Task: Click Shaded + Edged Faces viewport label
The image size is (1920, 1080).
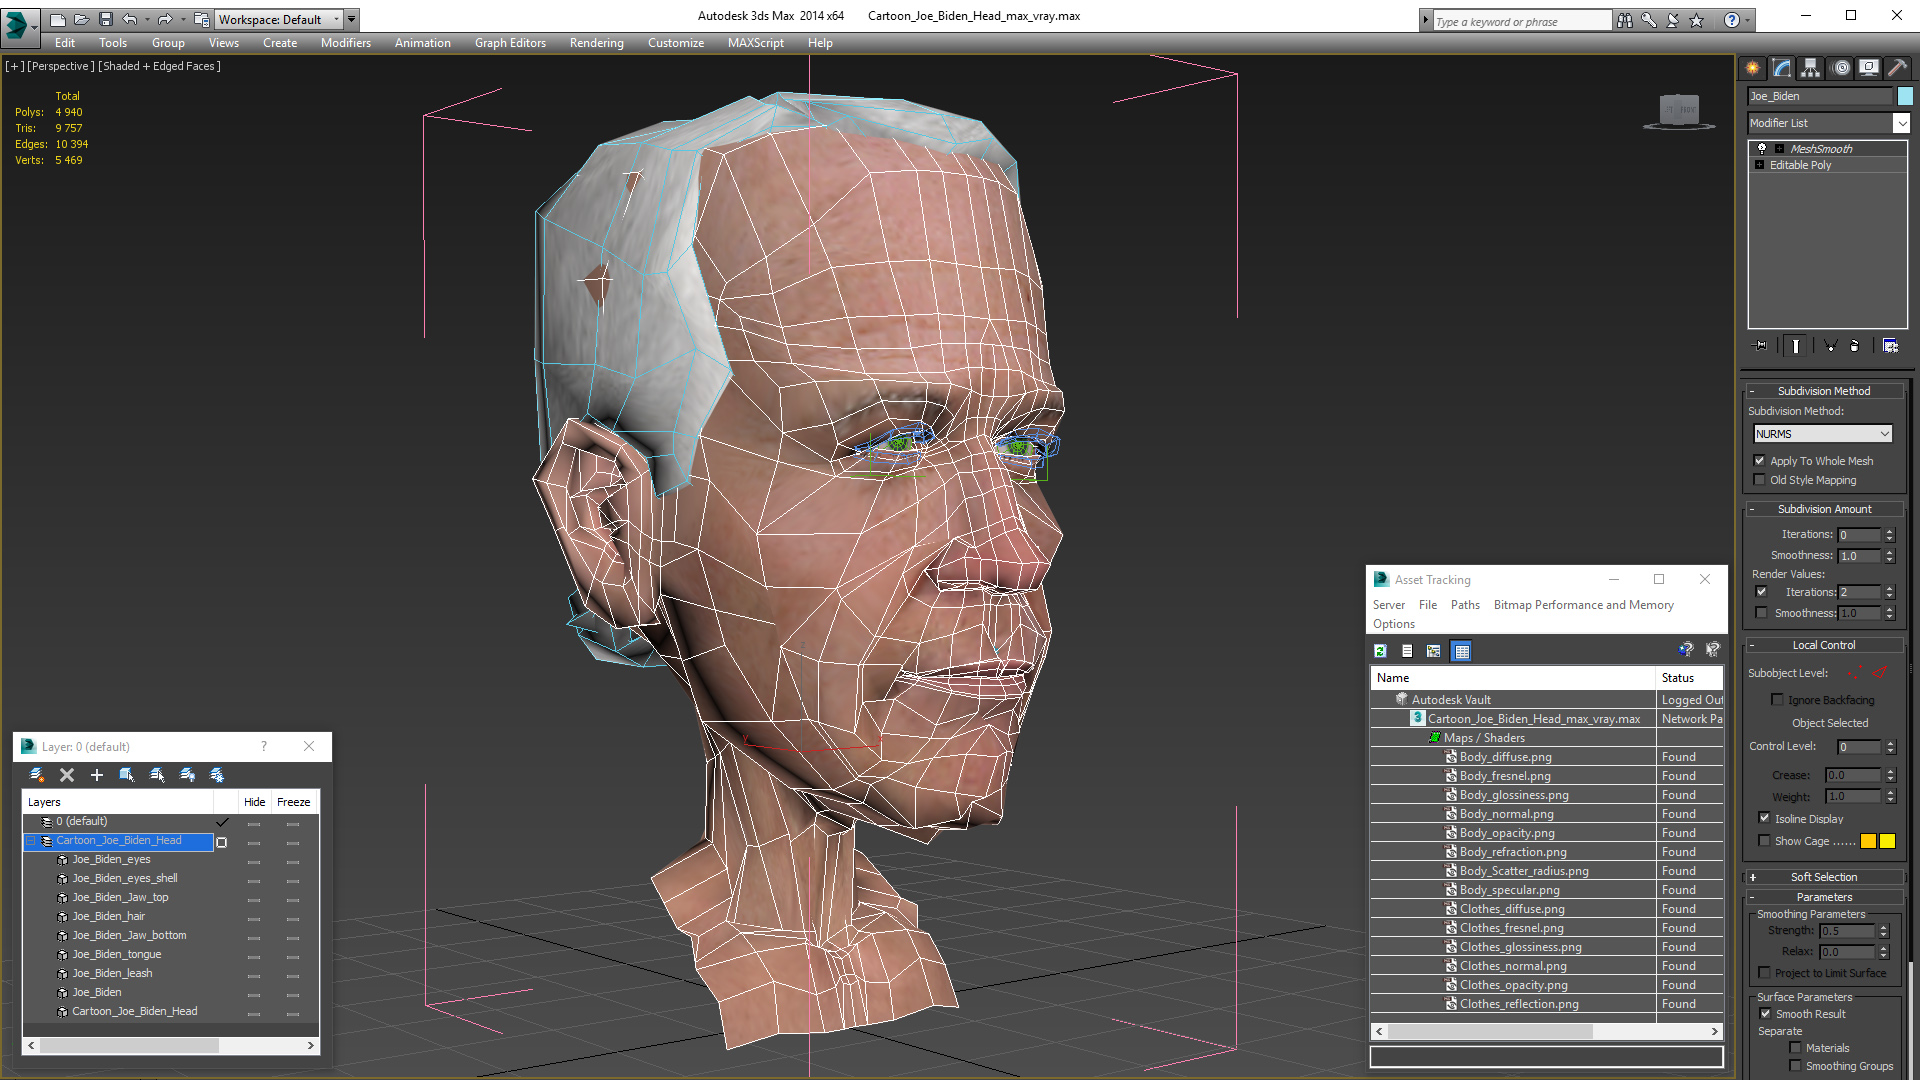Action: pos(160,66)
